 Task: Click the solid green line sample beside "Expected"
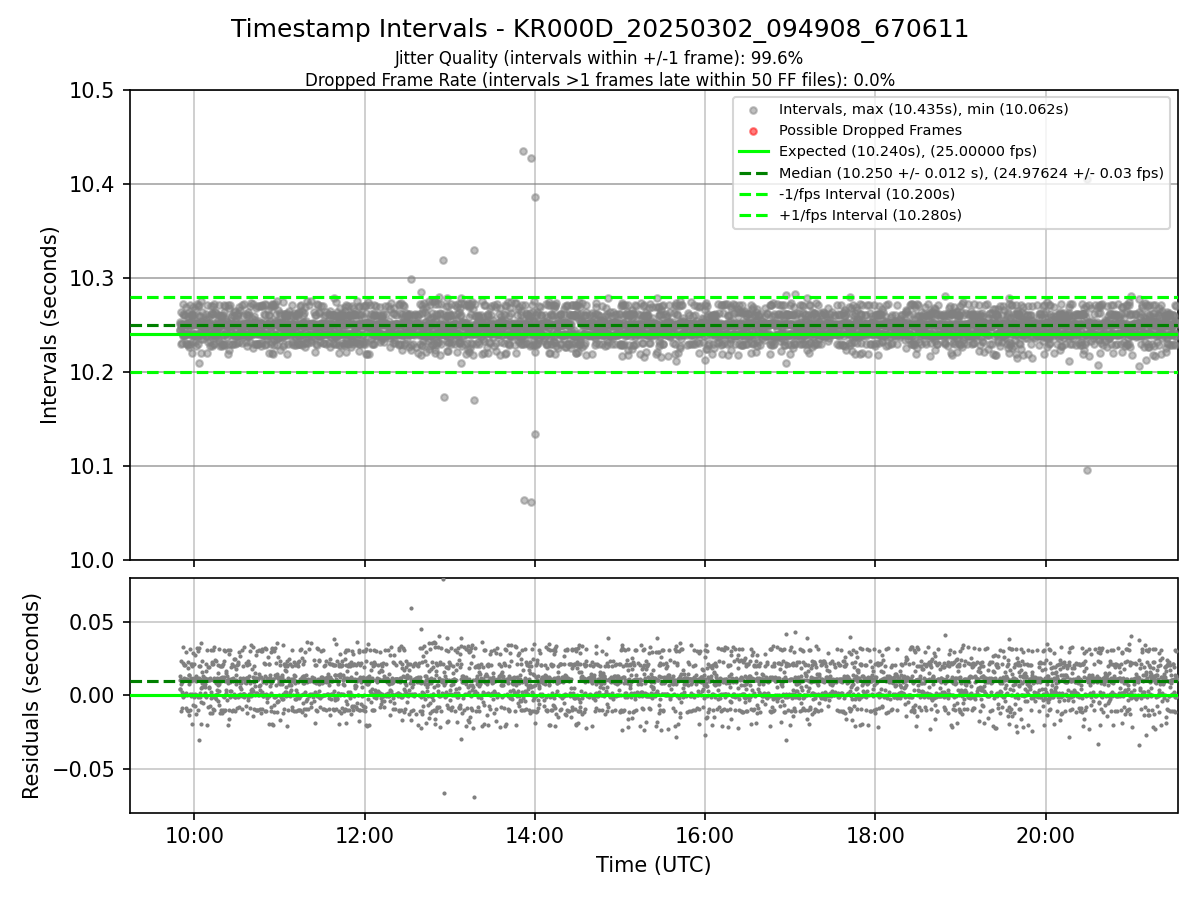[754, 152]
